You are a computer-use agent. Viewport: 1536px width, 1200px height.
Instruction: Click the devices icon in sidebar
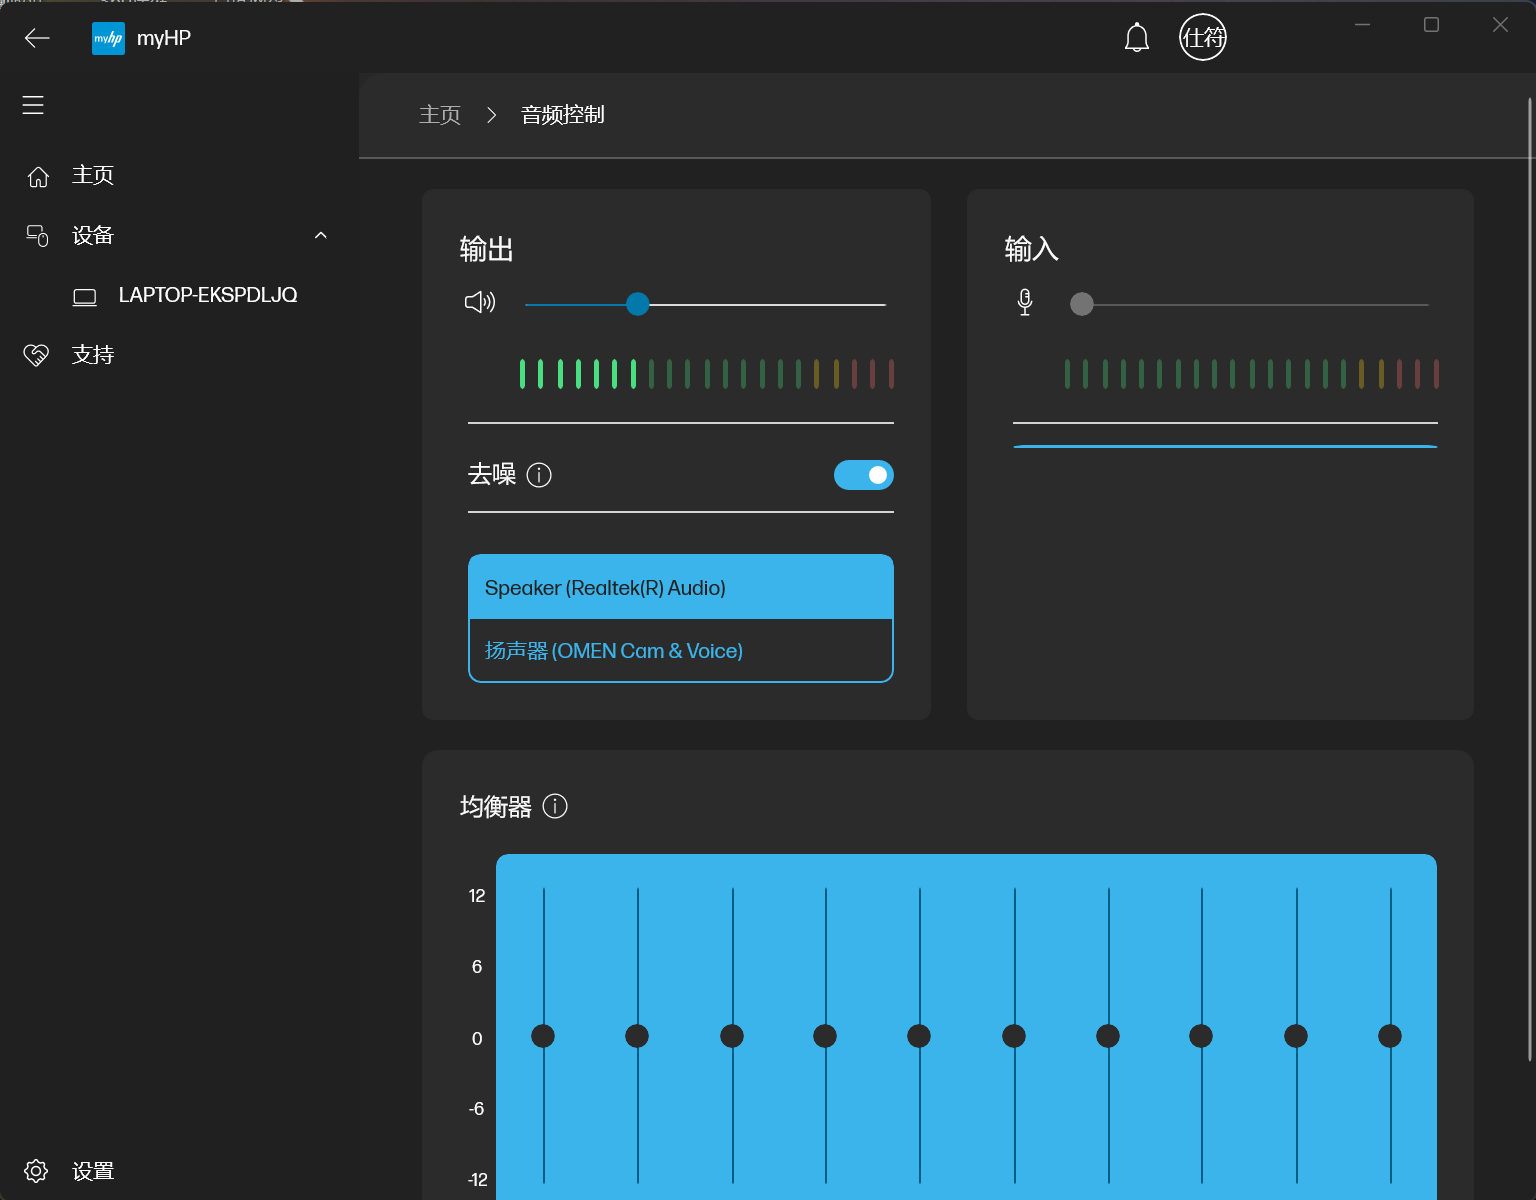[37, 236]
